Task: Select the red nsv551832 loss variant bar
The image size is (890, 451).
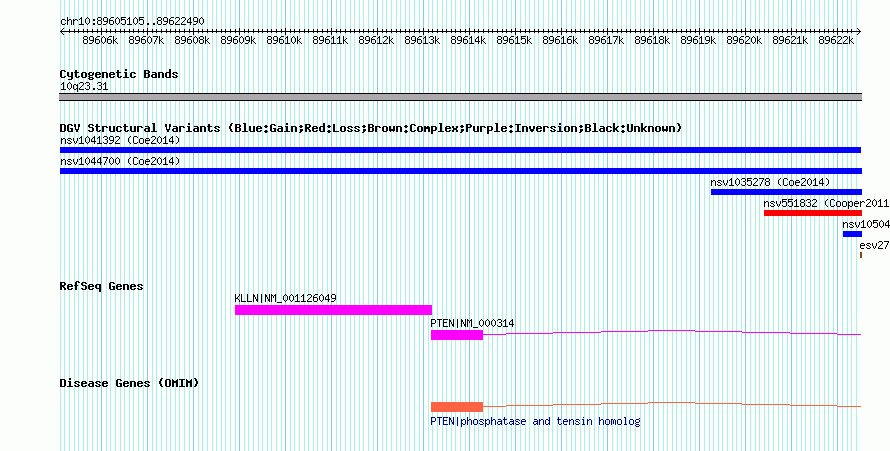Action: [x=813, y=213]
